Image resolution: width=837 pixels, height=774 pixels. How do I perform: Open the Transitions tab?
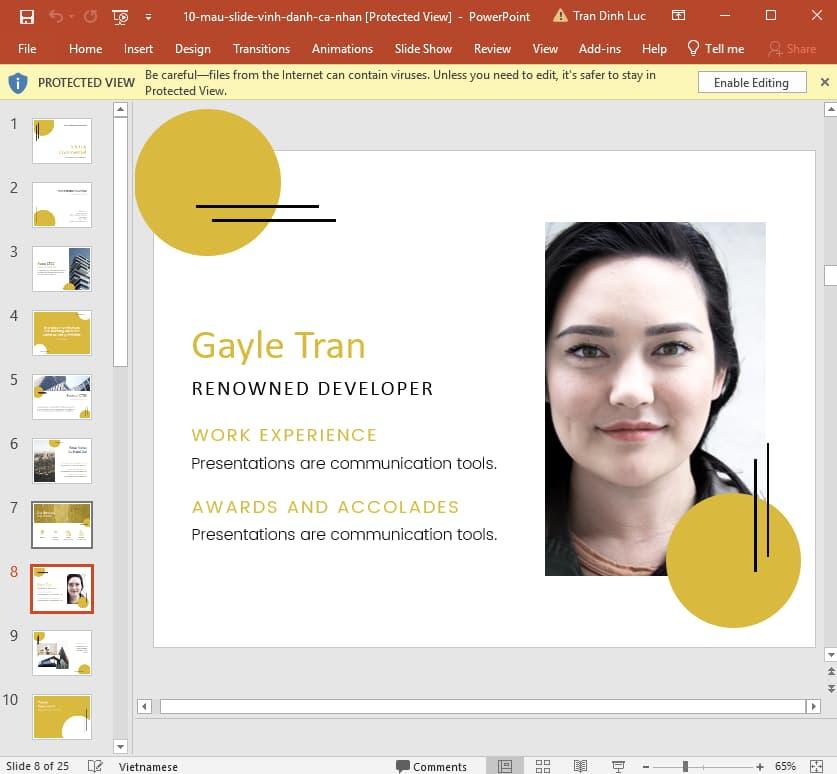(x=261, y=48)
